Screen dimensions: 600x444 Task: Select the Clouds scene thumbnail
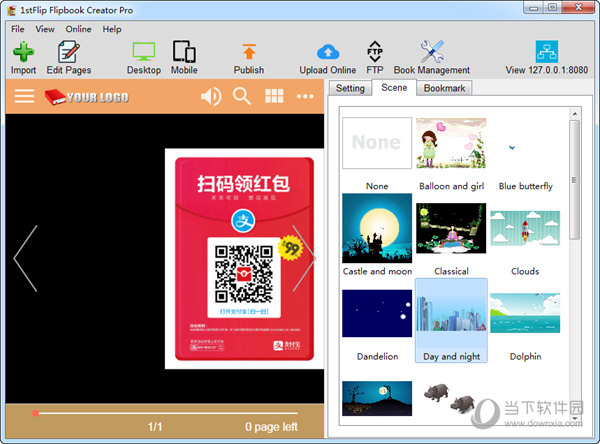525,228
